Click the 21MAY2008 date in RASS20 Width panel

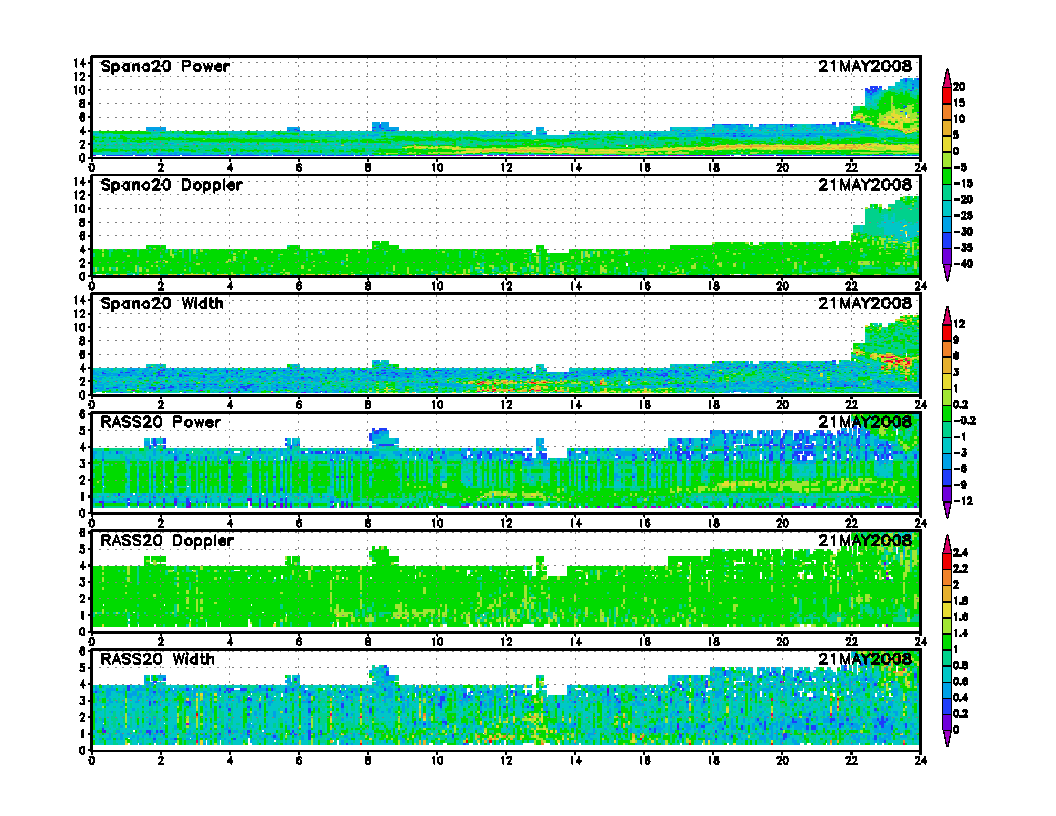pos(865,659)
